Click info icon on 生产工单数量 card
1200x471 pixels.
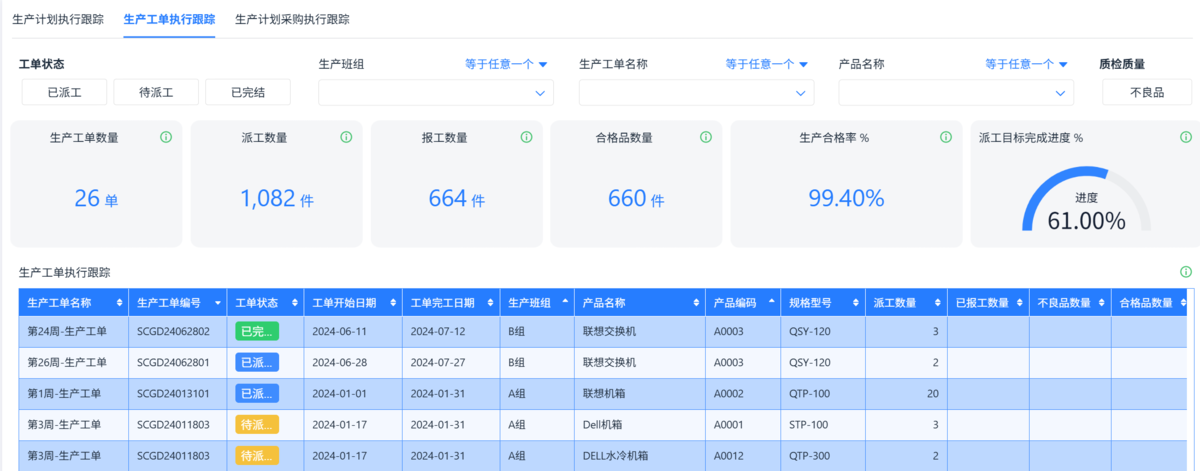166,137
